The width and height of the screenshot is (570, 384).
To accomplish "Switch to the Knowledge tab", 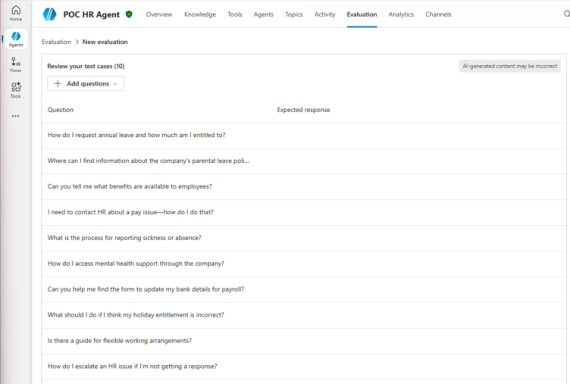I will pos(200,15).
